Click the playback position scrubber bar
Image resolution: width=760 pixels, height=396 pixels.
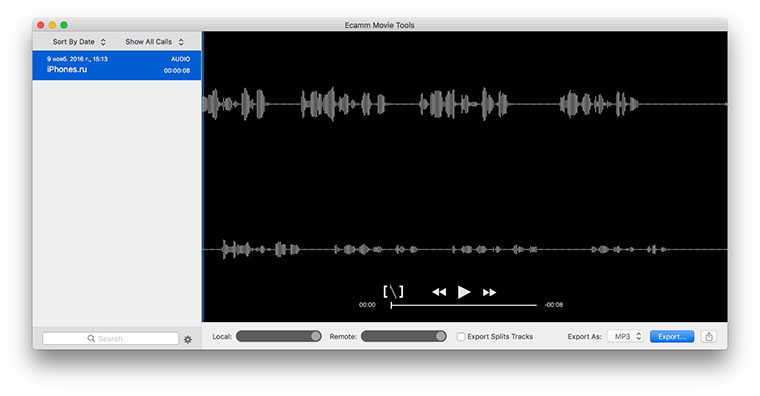(x=463, y=305)
